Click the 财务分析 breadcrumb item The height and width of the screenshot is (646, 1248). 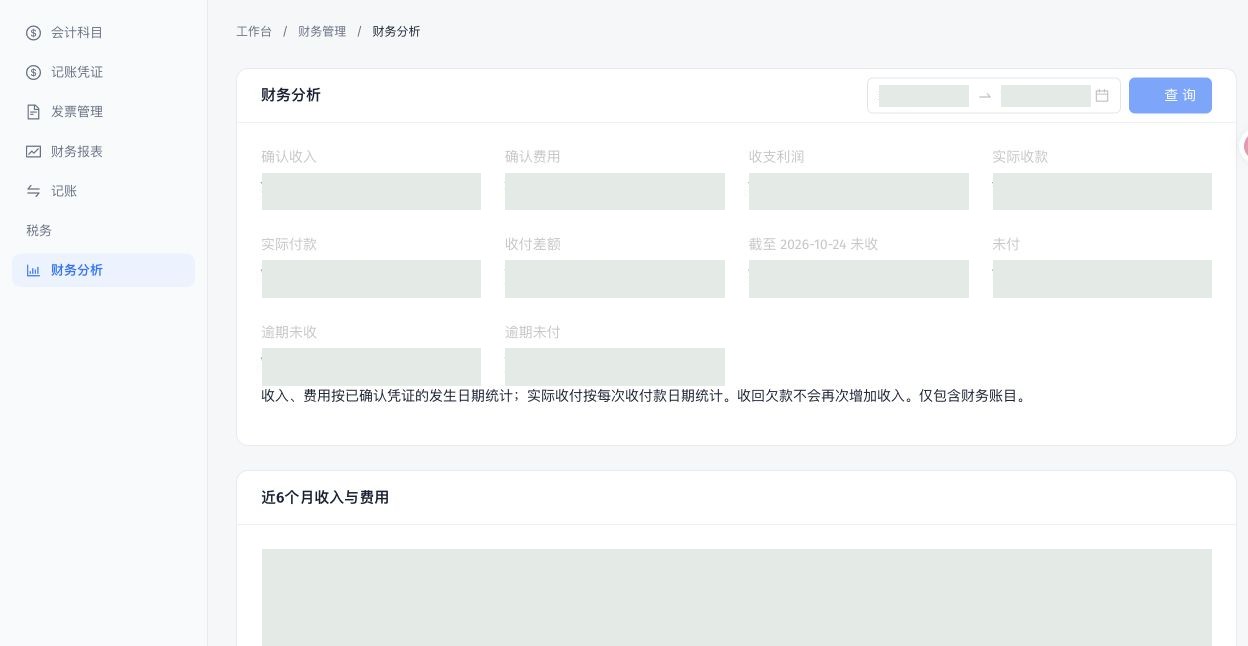396,32
